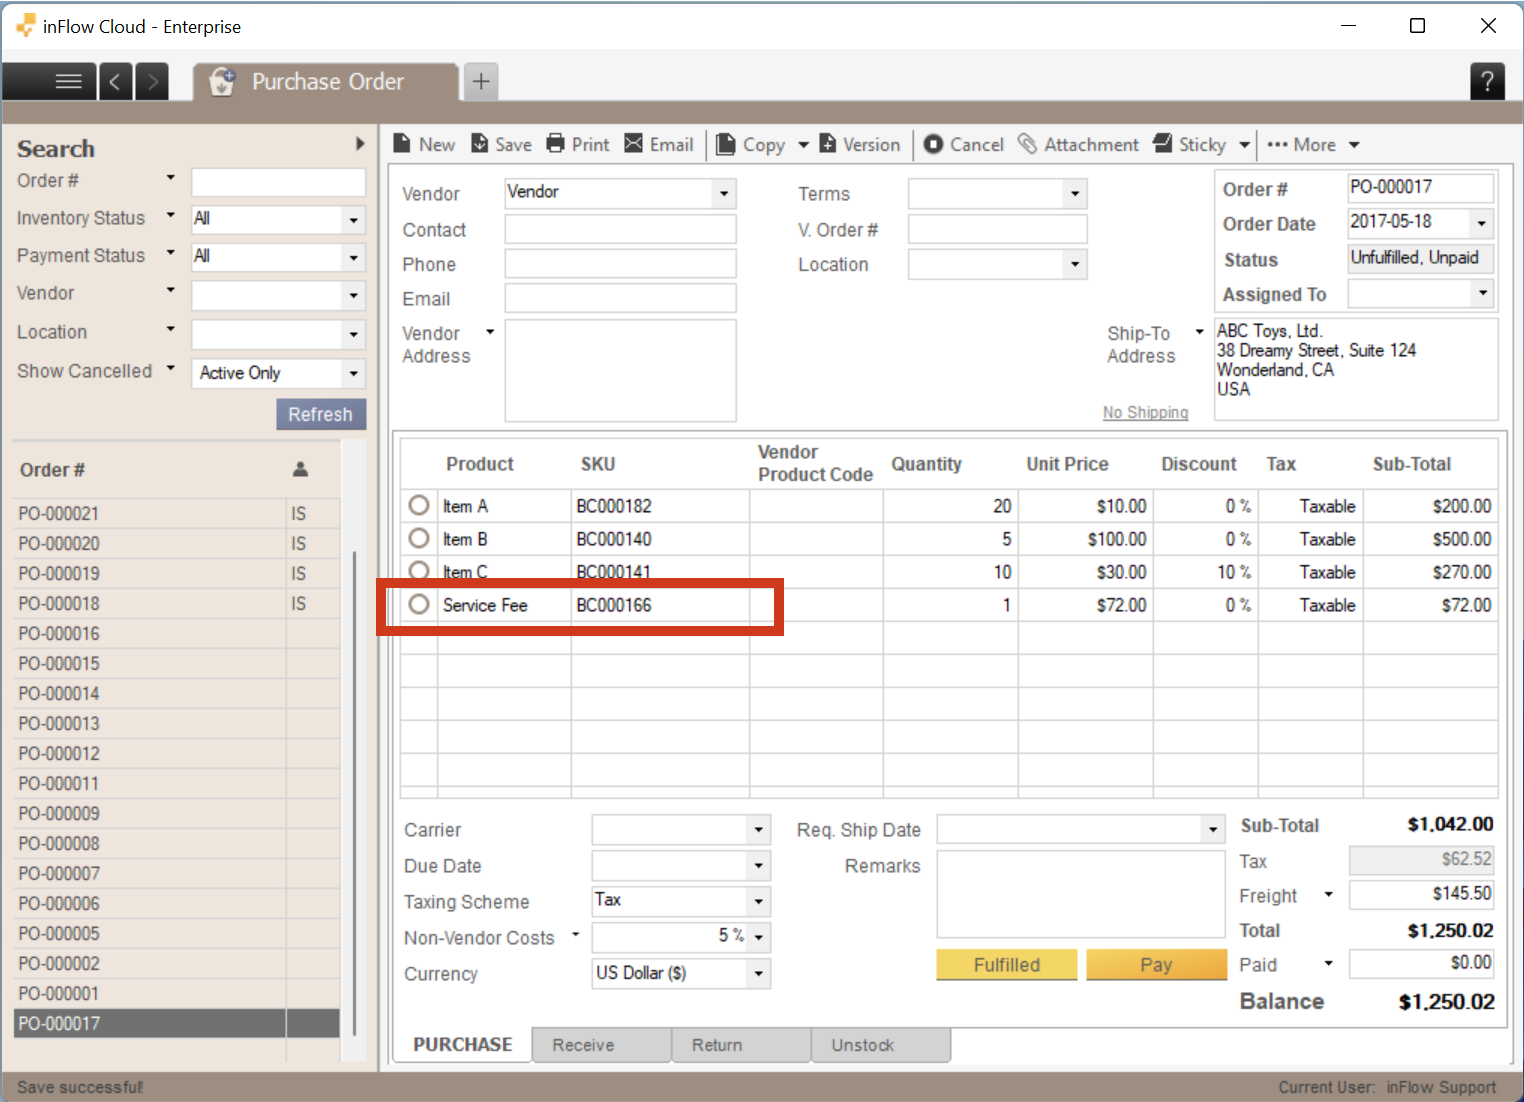
Task: Switch to the Unstock tab
Action: [x=880, y=1045]
